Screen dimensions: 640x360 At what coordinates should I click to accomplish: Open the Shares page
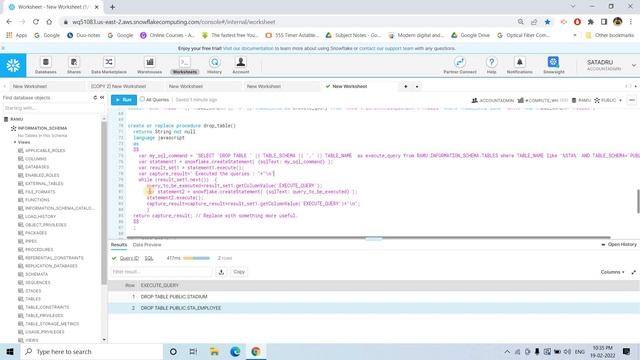point(74,65)
